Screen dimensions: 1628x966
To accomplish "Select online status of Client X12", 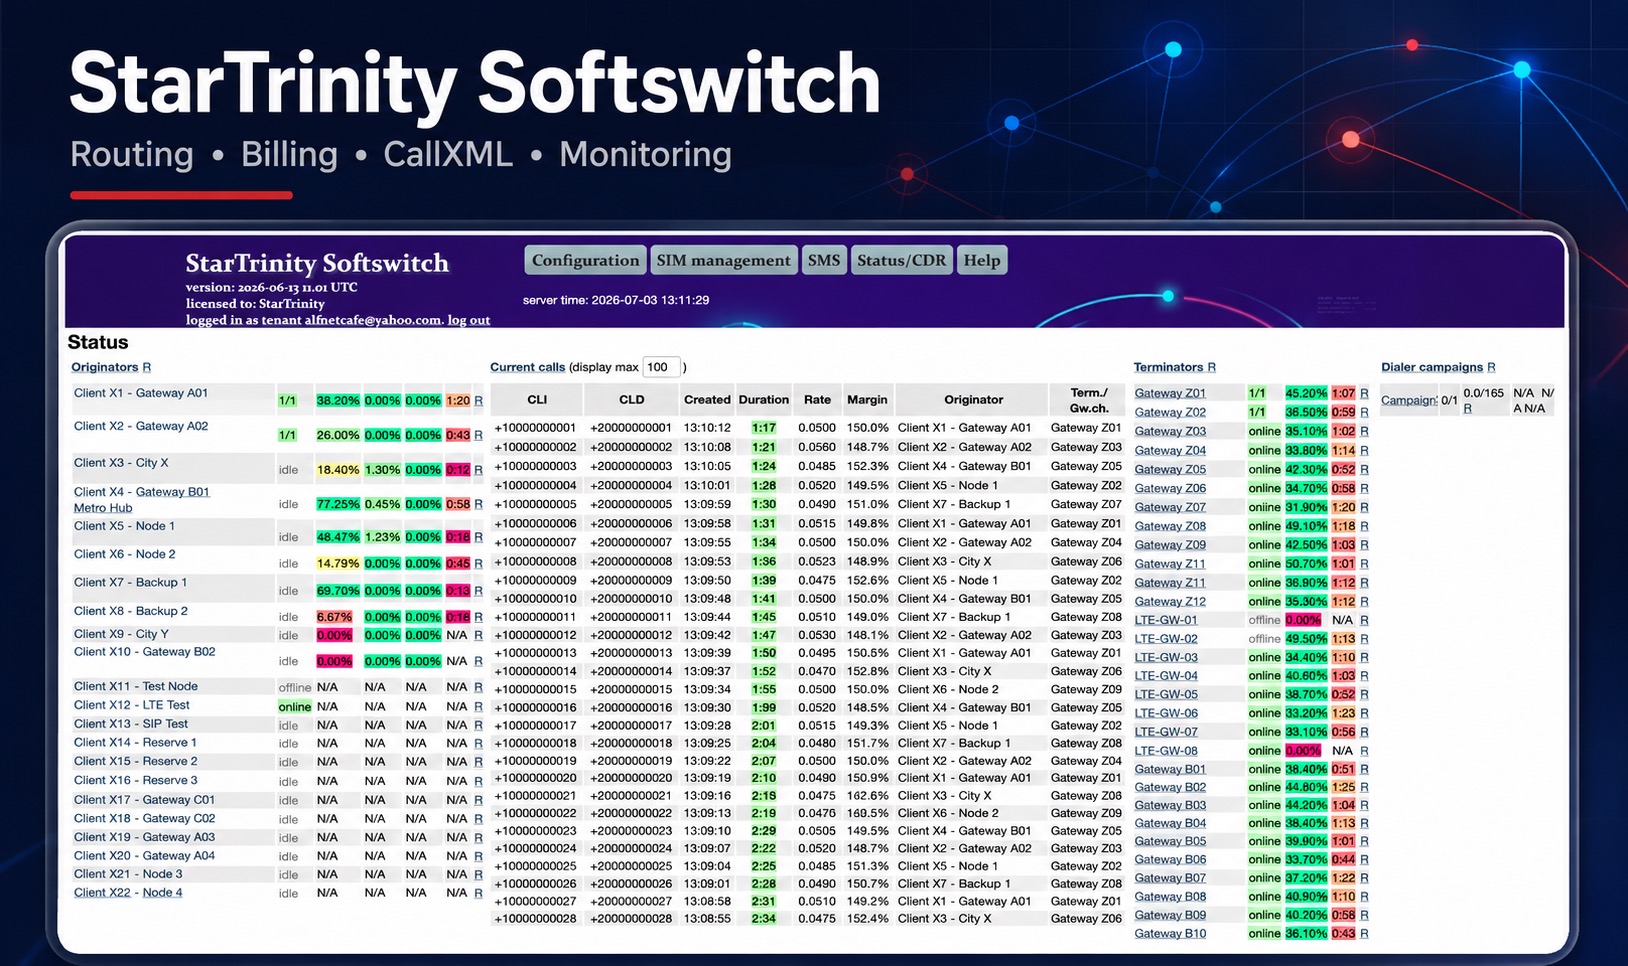I will pos(294,707).
